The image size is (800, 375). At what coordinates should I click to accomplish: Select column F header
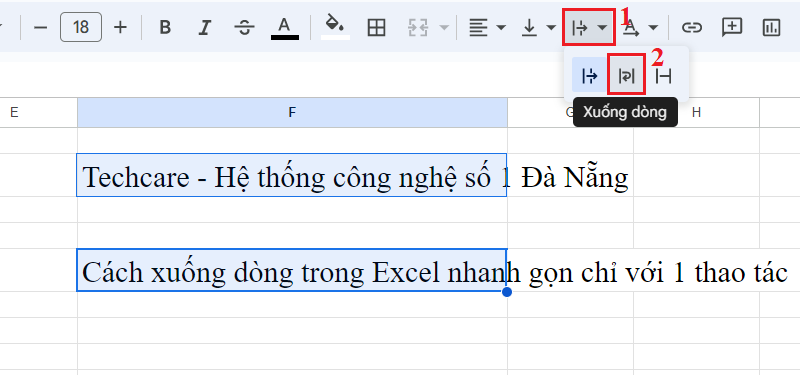pos(292,112)
